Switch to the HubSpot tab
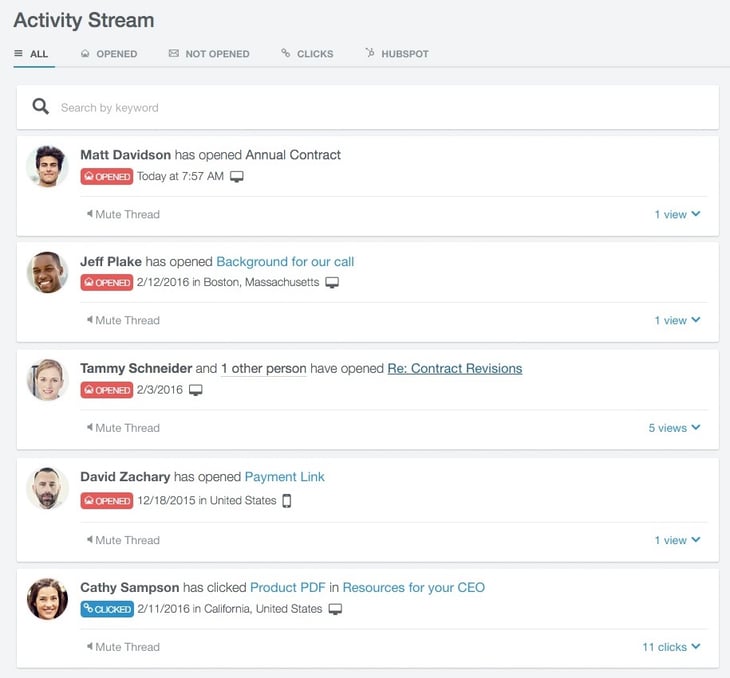The width and height of the screenshot is (730, 678). click(x=397, y=54)
